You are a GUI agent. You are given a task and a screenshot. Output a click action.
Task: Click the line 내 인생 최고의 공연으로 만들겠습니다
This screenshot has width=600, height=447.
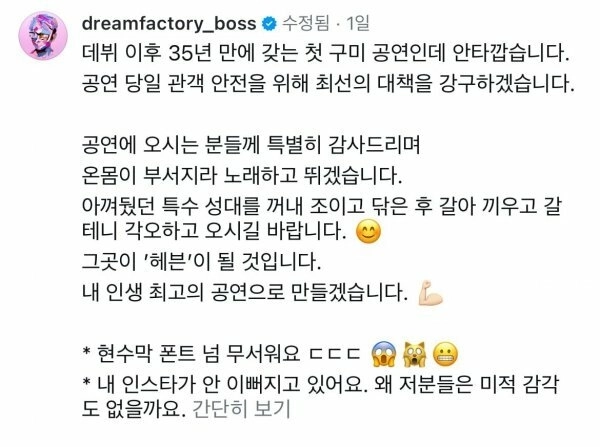click(245, 293)
